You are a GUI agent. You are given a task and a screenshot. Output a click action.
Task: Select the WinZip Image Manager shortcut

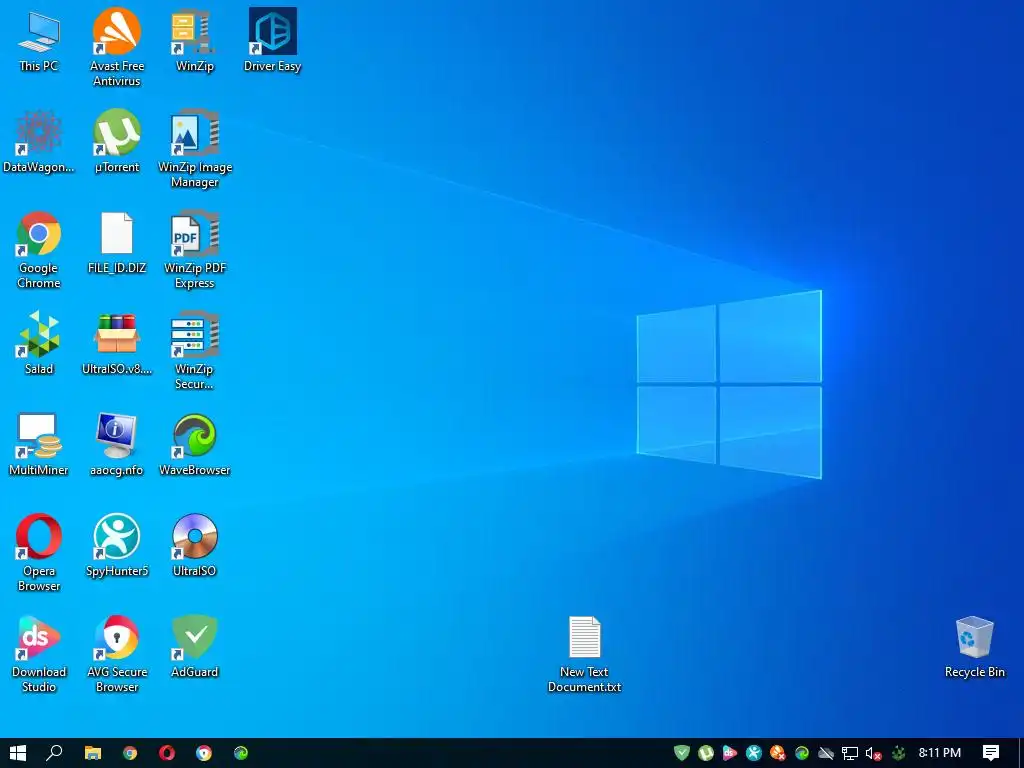195,149
